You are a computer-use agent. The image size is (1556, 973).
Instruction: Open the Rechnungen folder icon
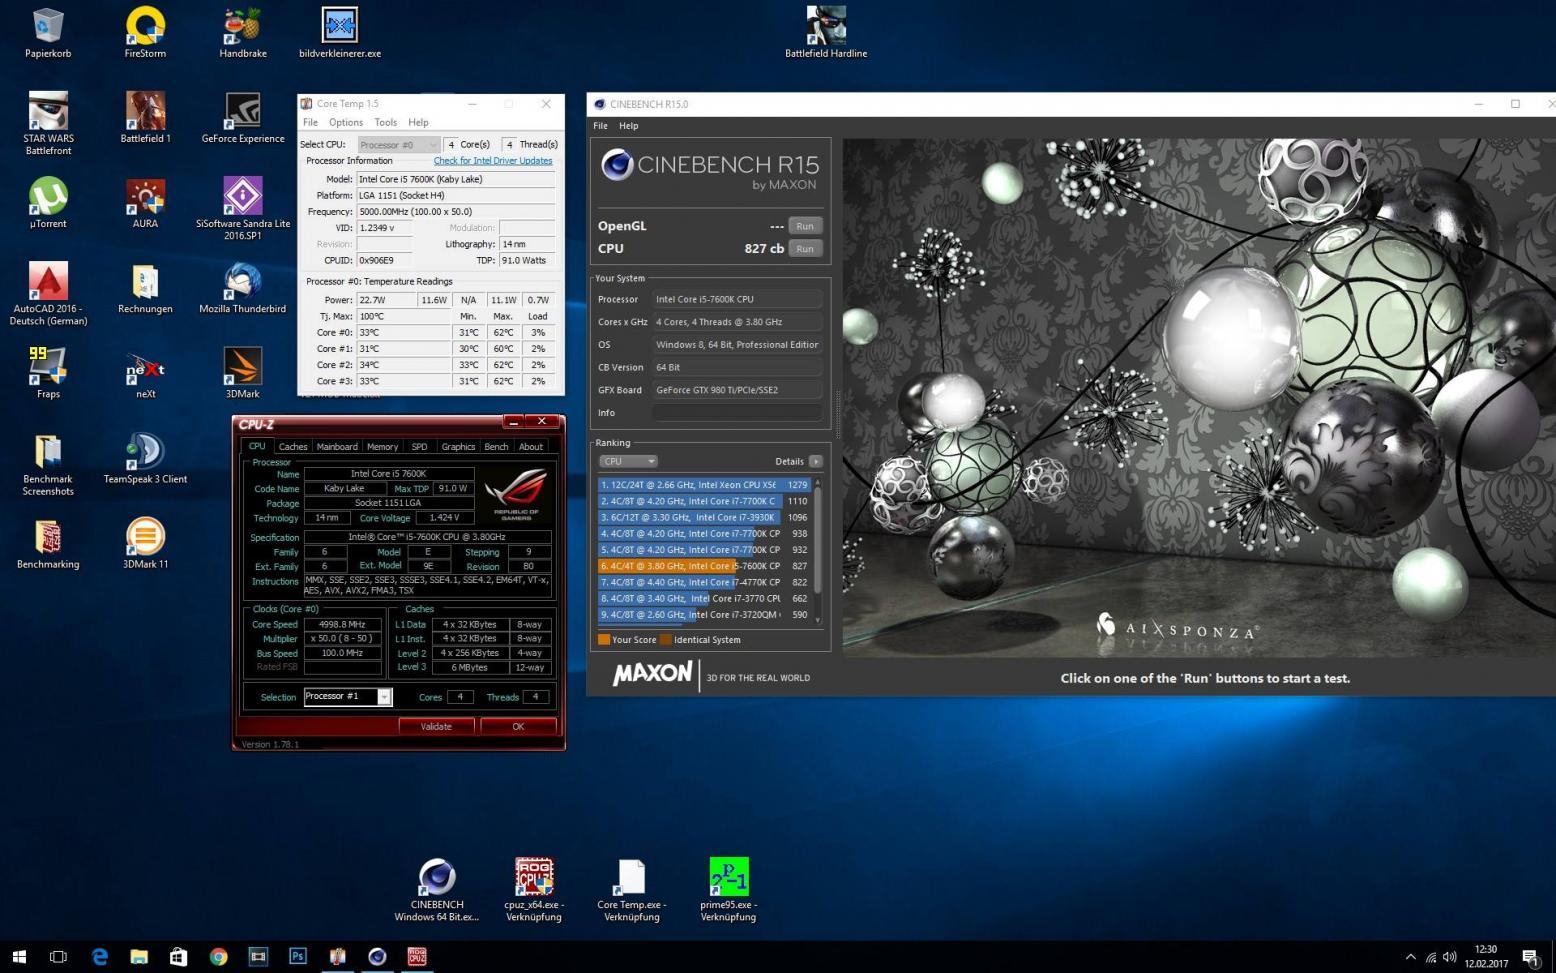pyautogui.click(x=145, y=287)
